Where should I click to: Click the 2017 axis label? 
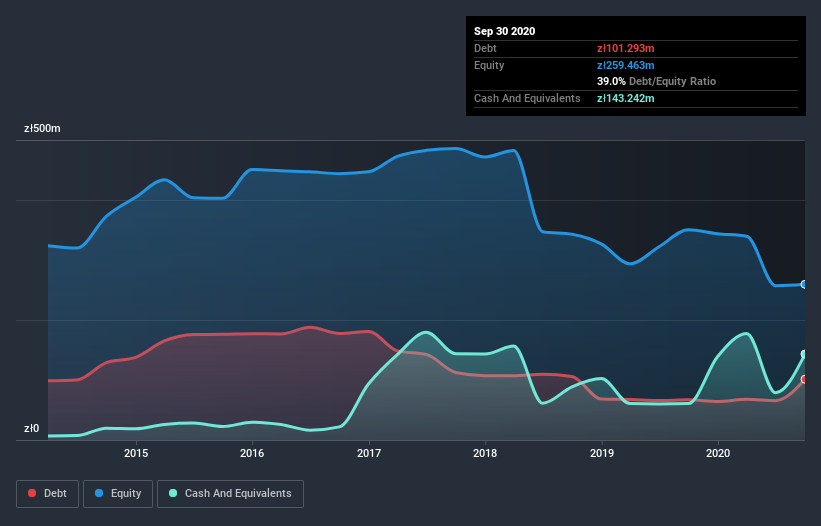369,453
